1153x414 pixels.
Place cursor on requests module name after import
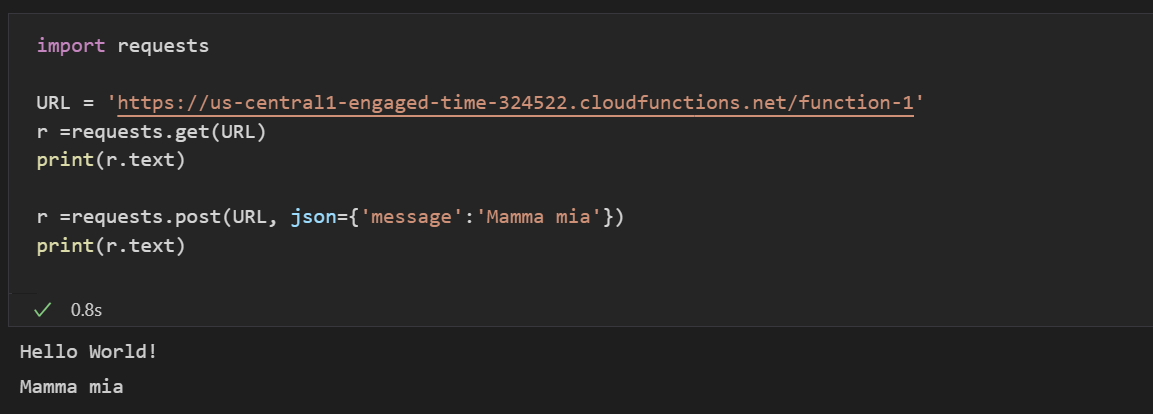pyautogui.click(x=163, y=45)
